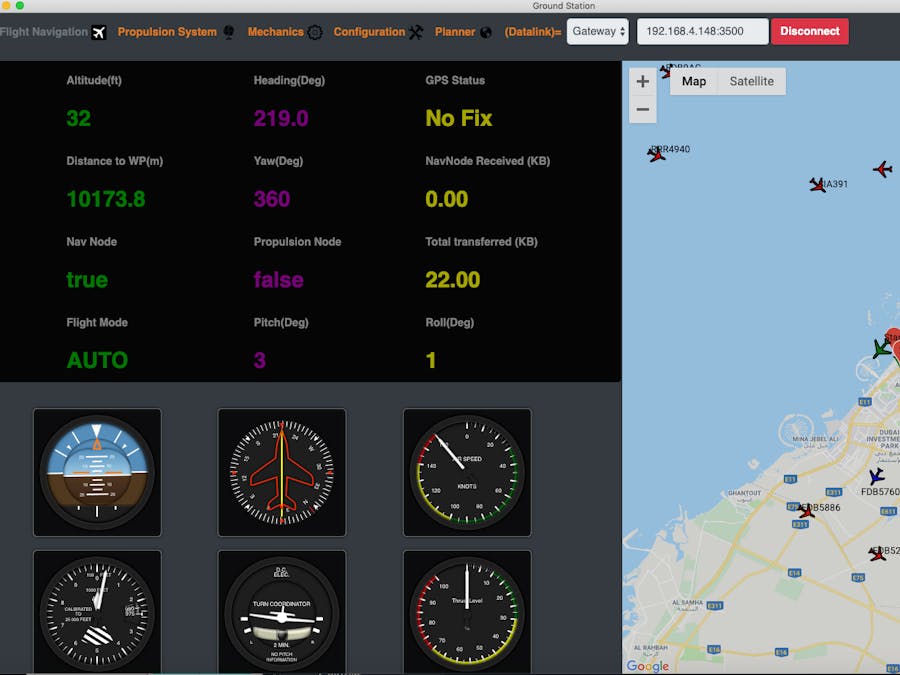
Task: Focus the IP address field 192.168.4.148:3500
Action: (703, 31)
